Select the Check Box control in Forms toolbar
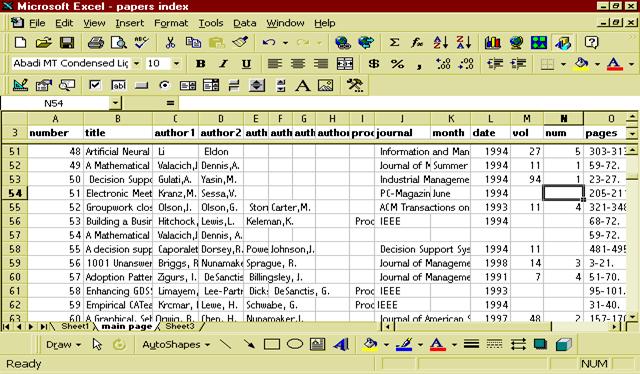The image size is (640, 374). tap(95, 85)
